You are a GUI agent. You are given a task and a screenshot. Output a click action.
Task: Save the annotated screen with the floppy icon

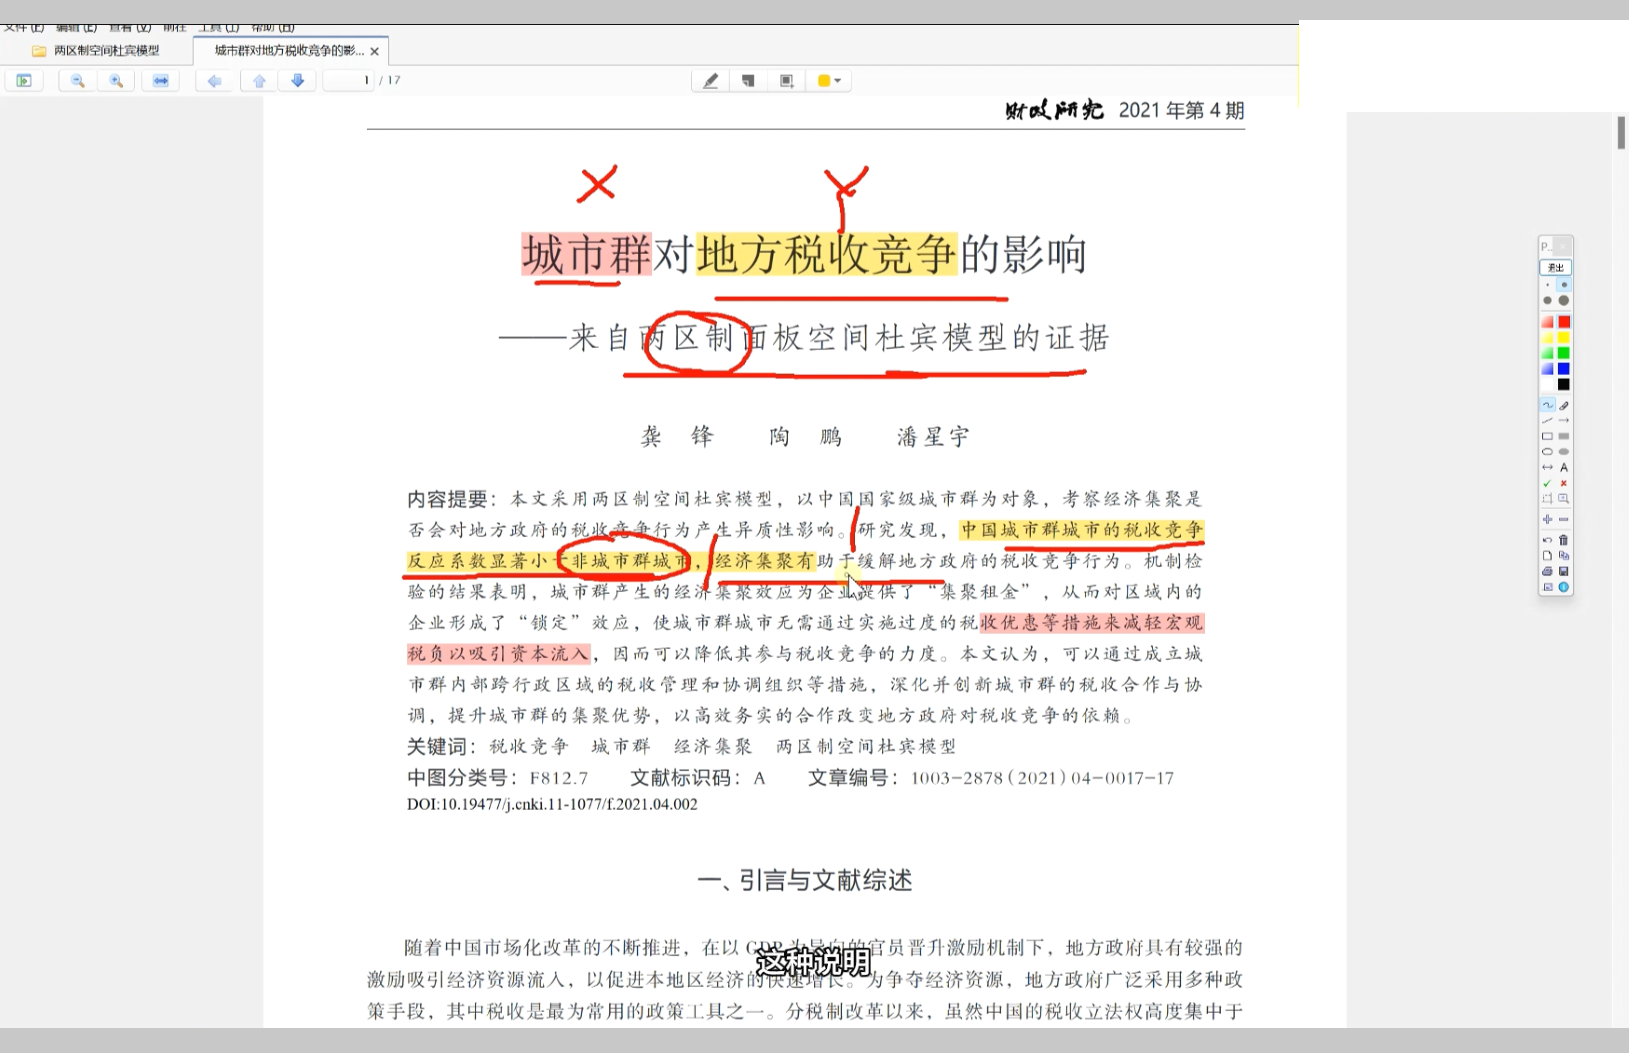(1564, 571)
